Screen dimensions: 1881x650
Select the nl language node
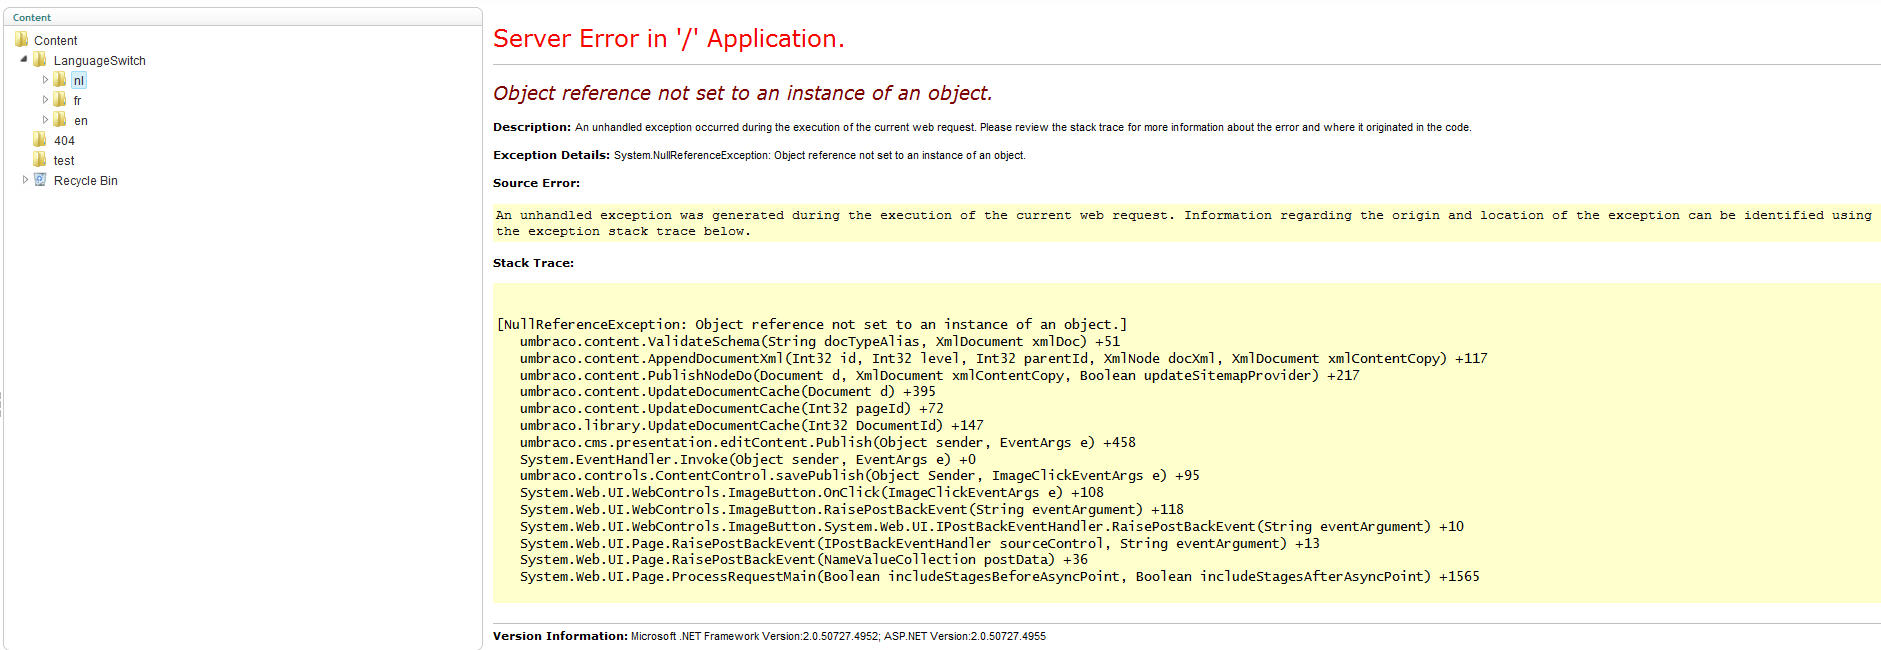[79, 81]
